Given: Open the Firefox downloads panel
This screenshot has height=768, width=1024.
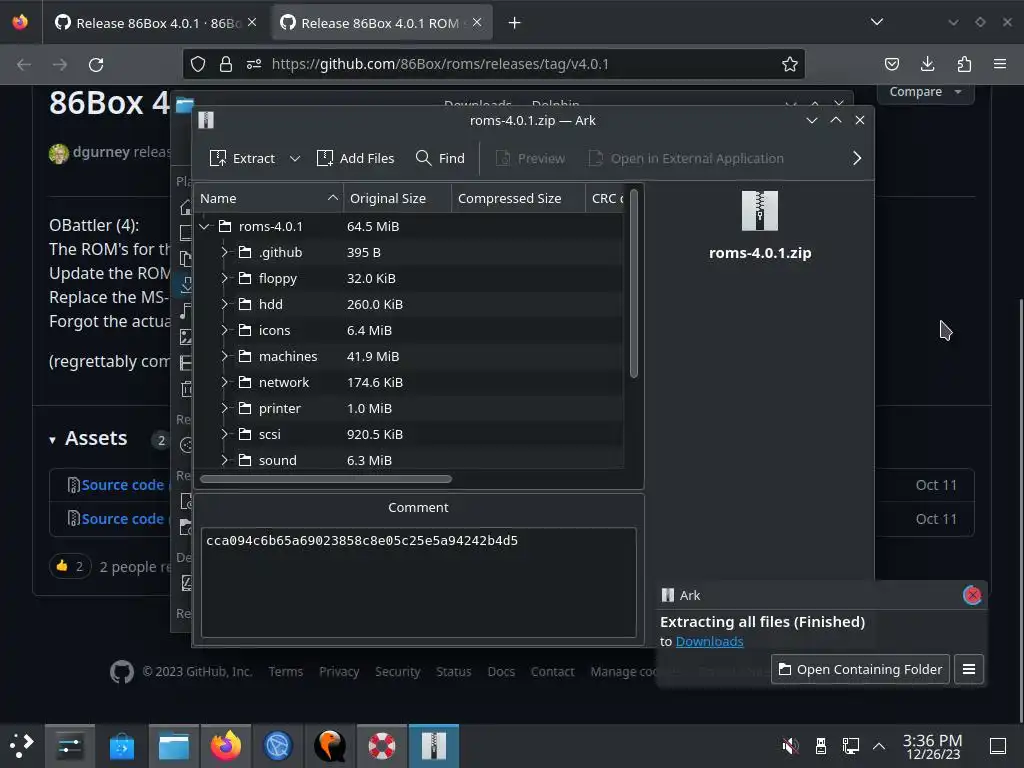Looking at the screenshot, I should point(927,64).
